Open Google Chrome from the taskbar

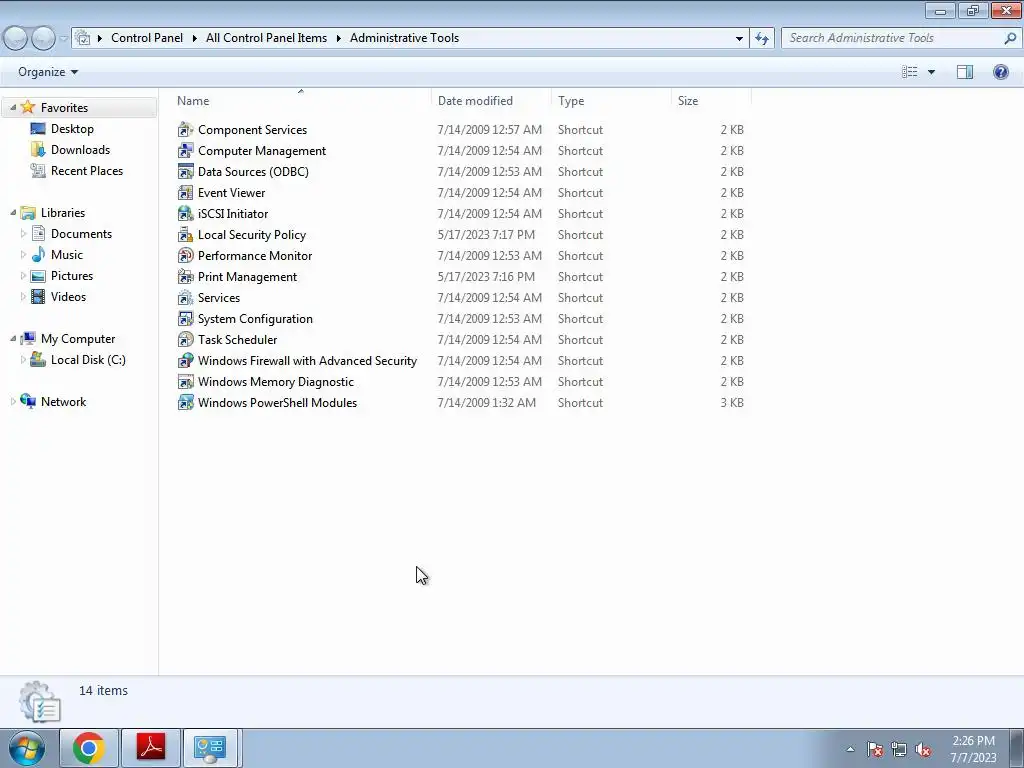pyautogui.click(x=89, y=748)
